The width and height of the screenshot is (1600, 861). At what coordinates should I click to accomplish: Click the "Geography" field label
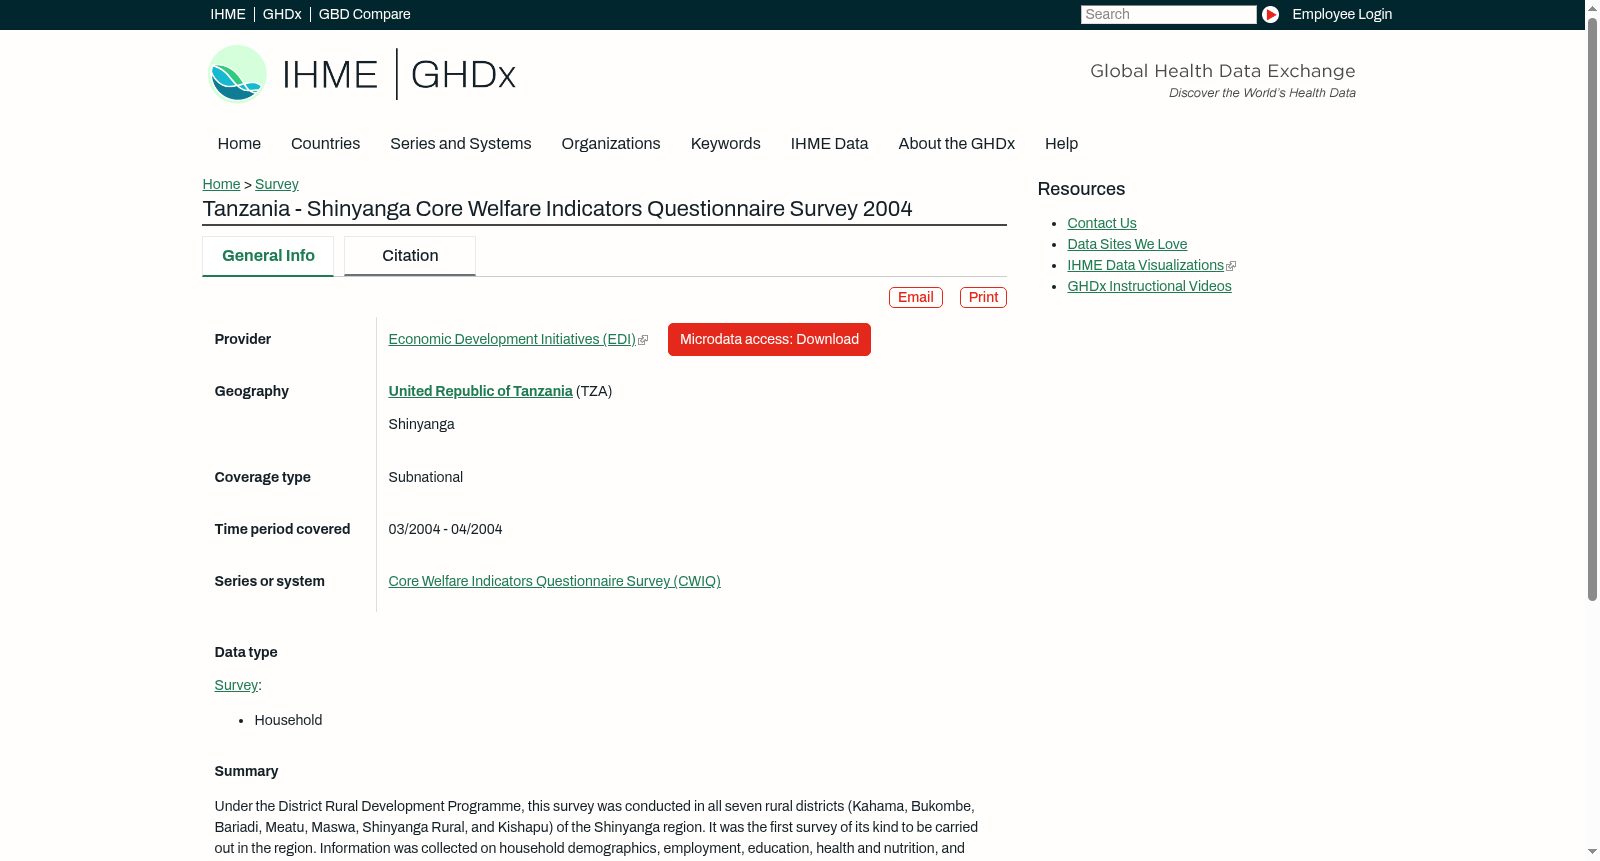tap(252, 392)
